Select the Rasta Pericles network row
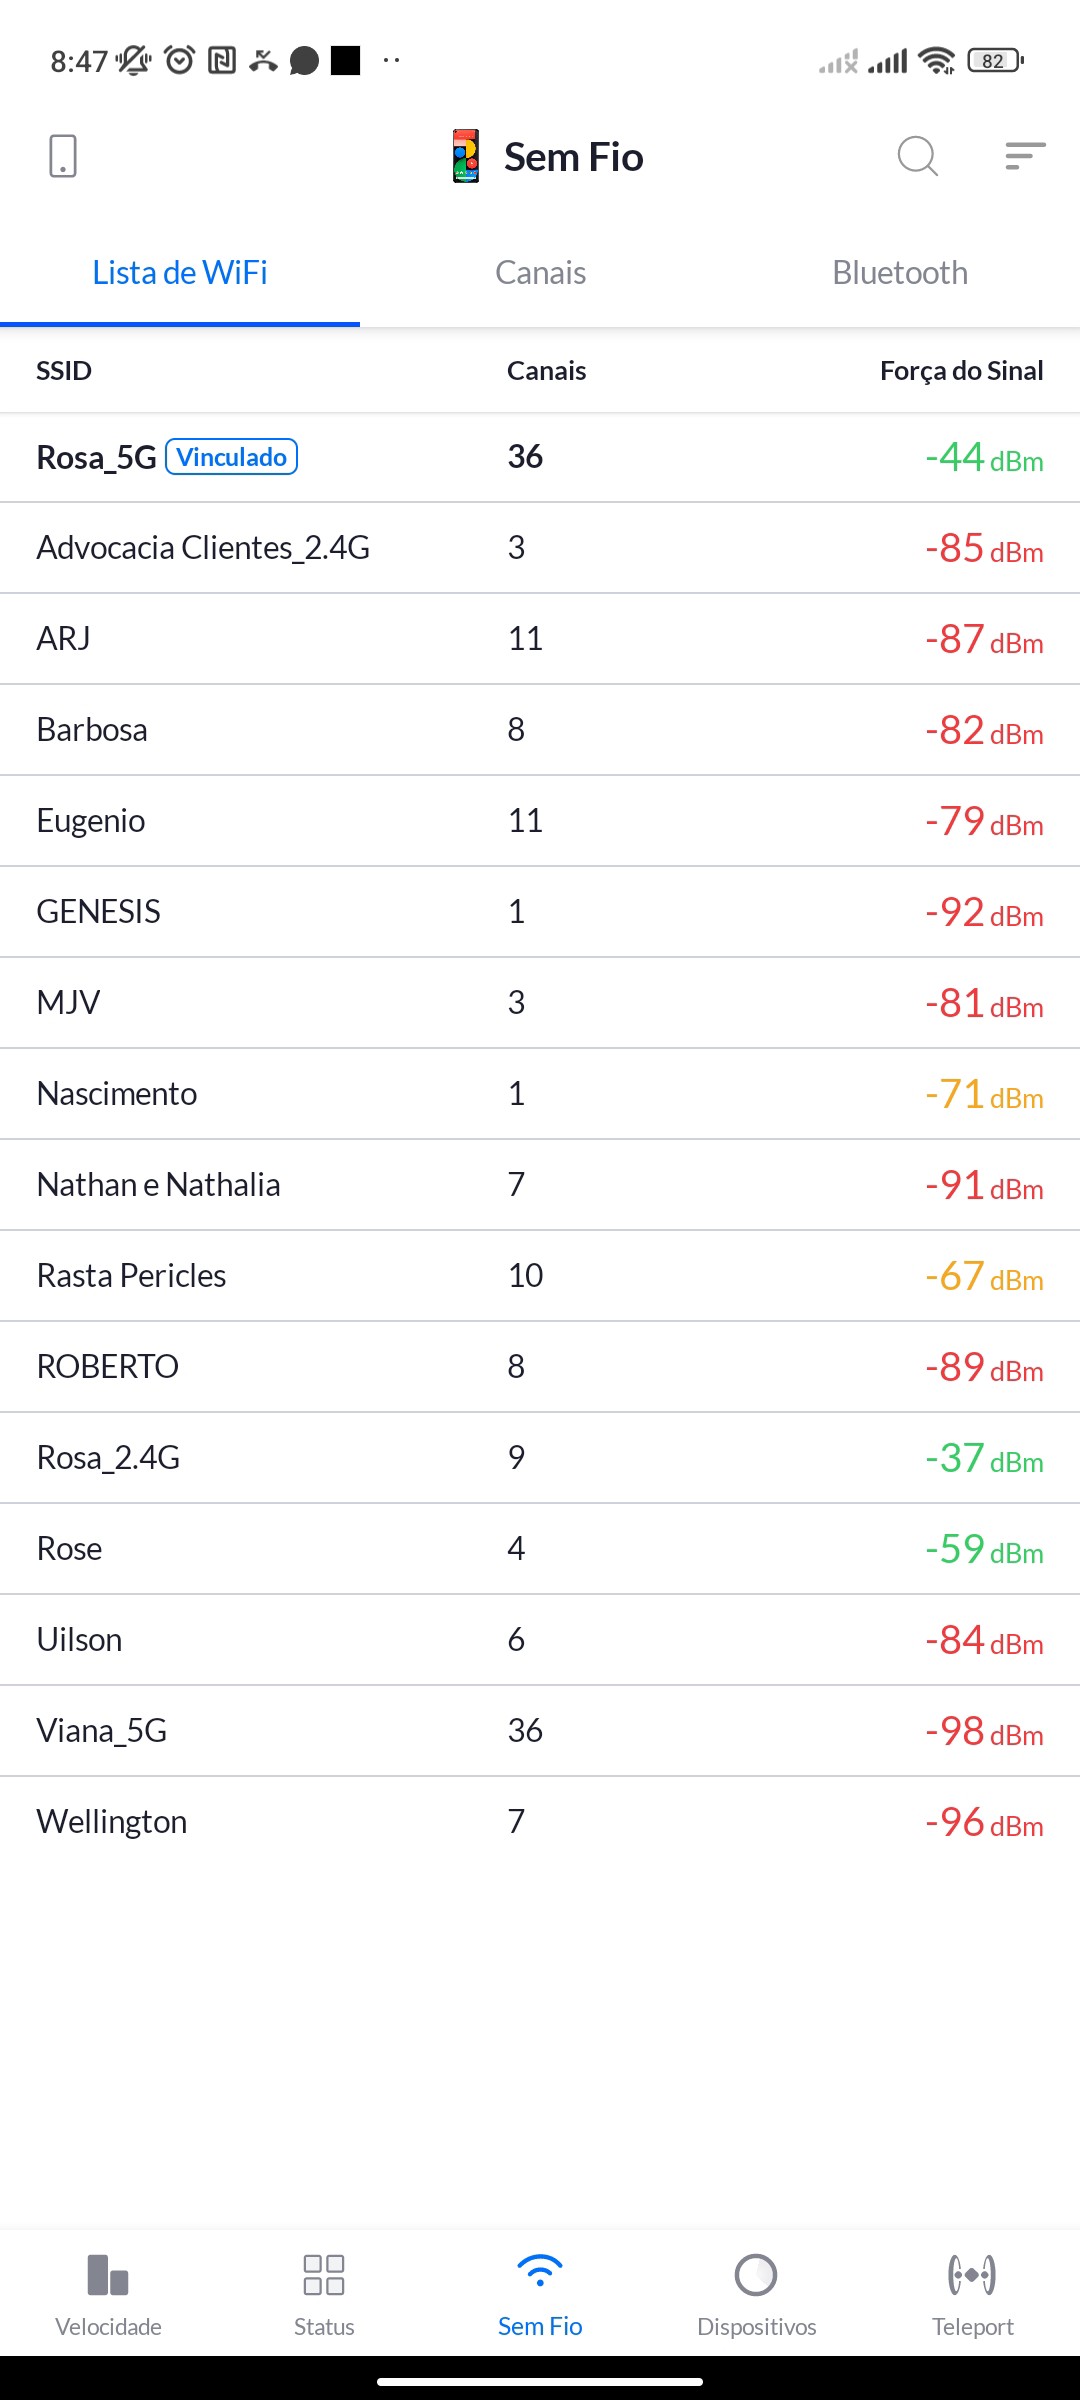This screenshot has width=1080, height=2400. coord(540,1276)
